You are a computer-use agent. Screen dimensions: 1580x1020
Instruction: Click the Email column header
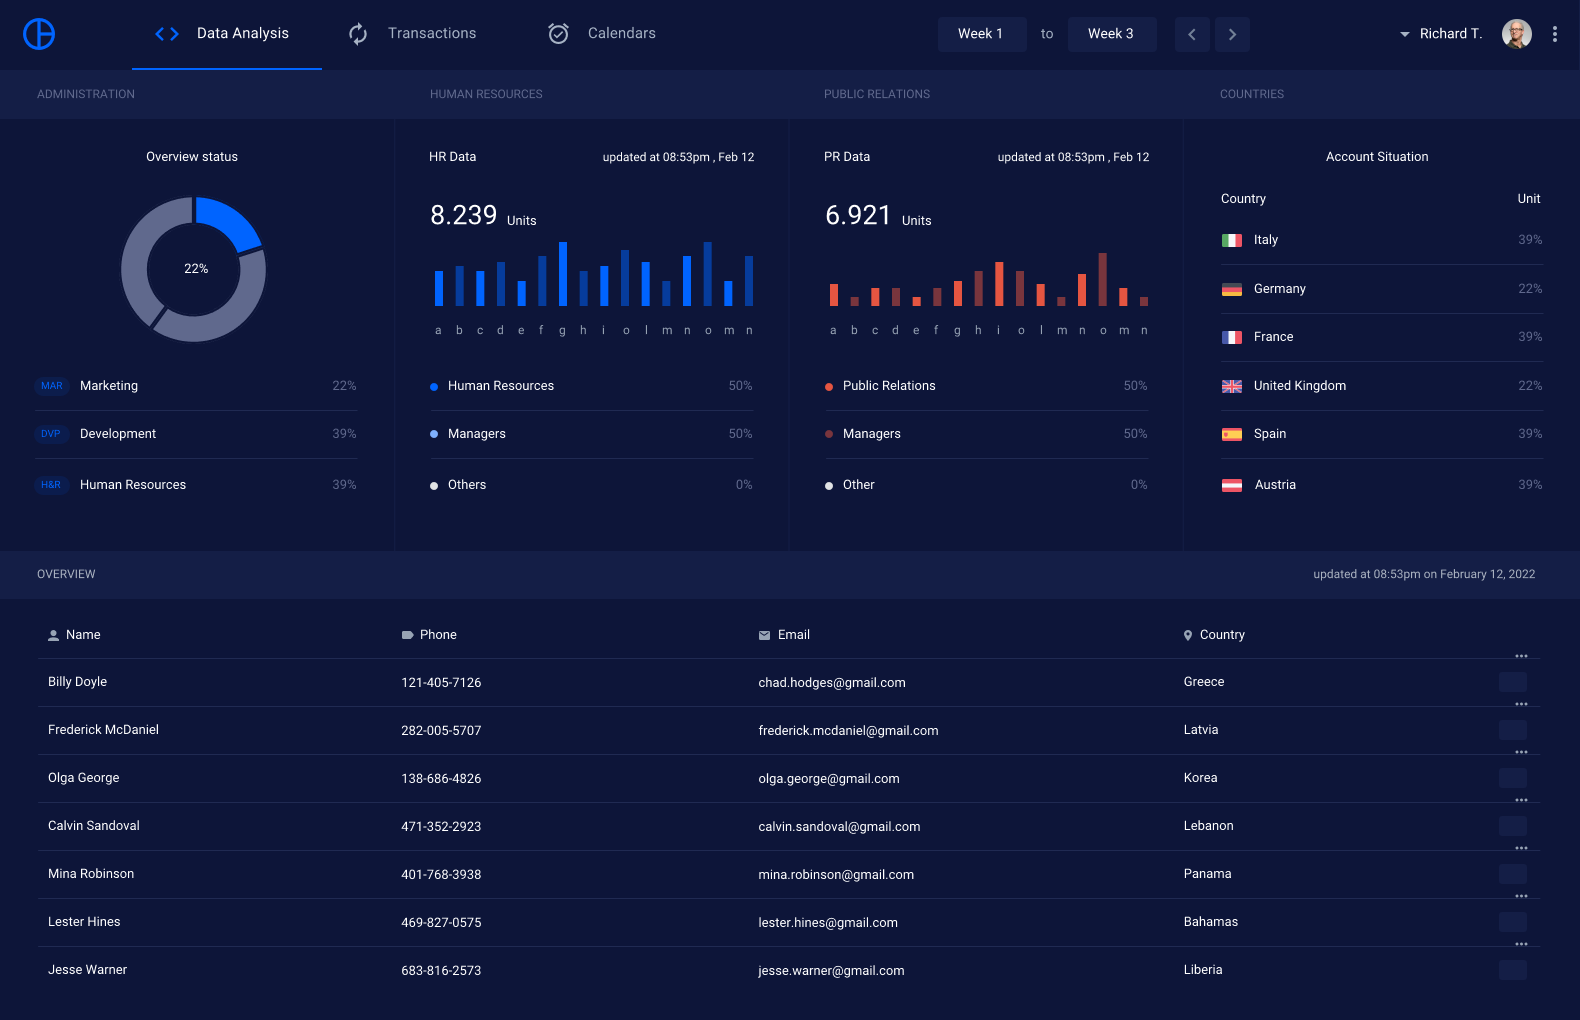784,635
